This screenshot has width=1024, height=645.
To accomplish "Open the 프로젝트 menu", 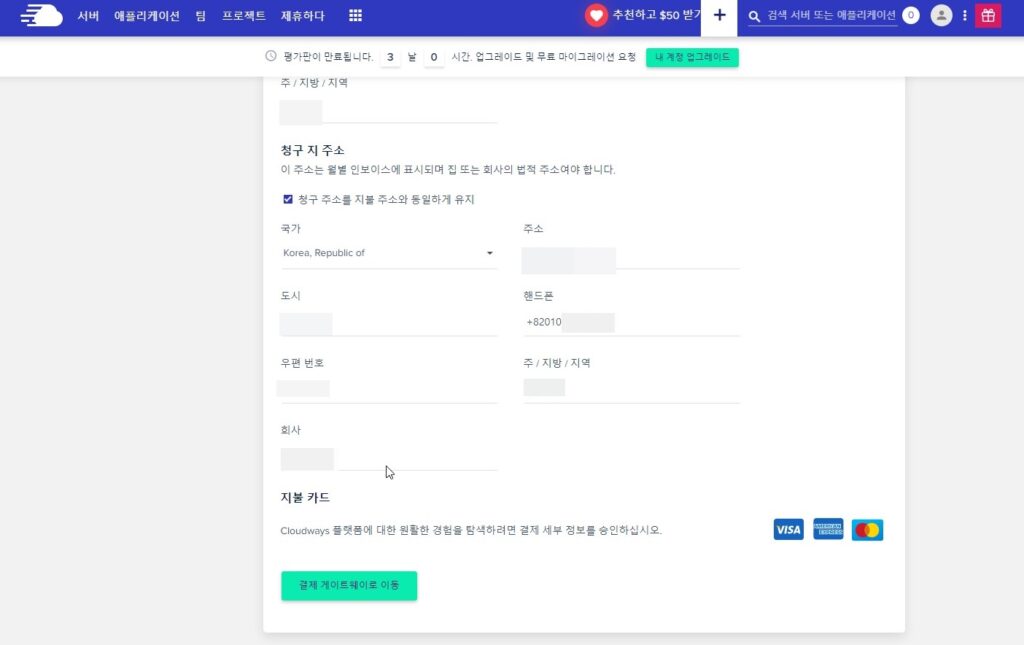I will pos(244,16).
